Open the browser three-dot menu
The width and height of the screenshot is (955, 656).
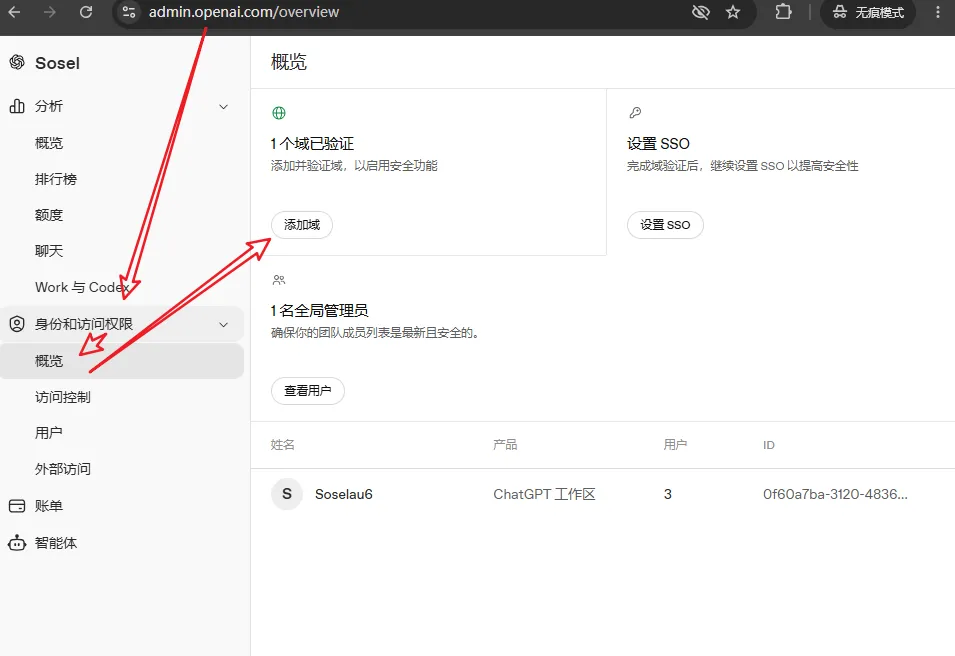click(x=938, y=12)
